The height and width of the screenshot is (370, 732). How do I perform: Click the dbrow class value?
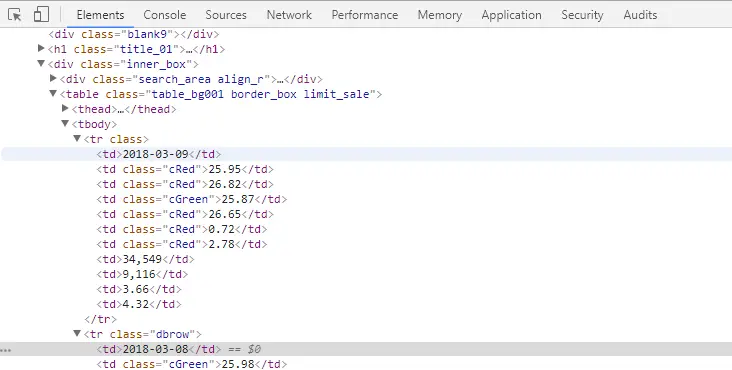click(173, 334)
